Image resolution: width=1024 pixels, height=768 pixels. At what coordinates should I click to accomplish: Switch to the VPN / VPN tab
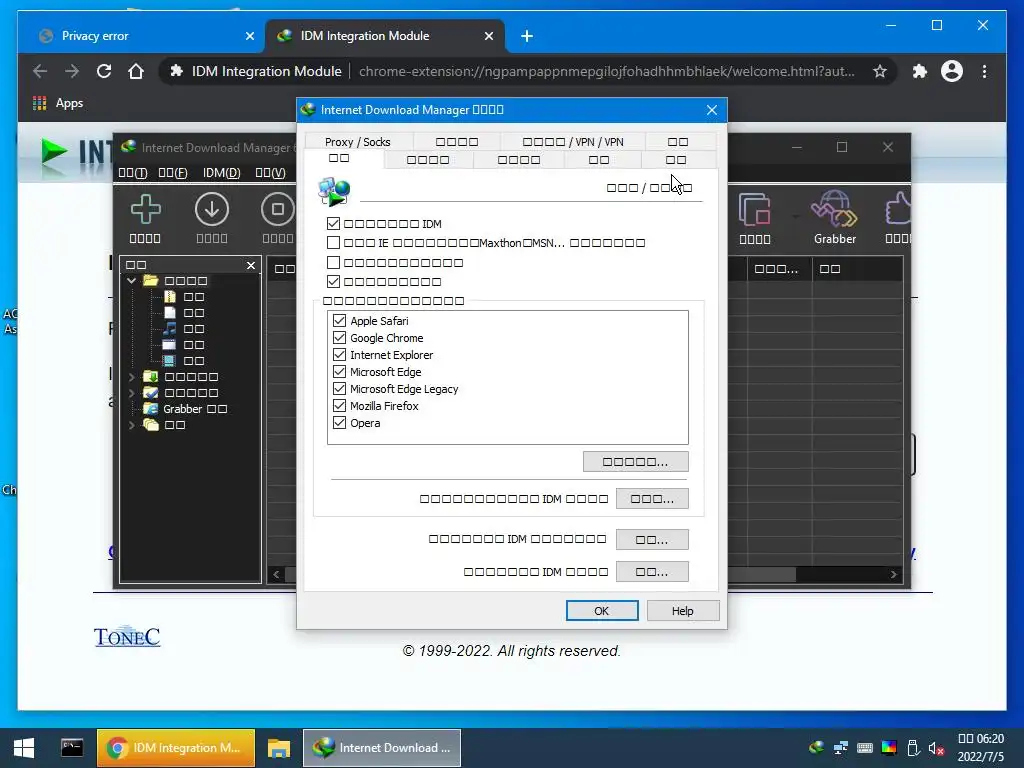pos(573,142)
